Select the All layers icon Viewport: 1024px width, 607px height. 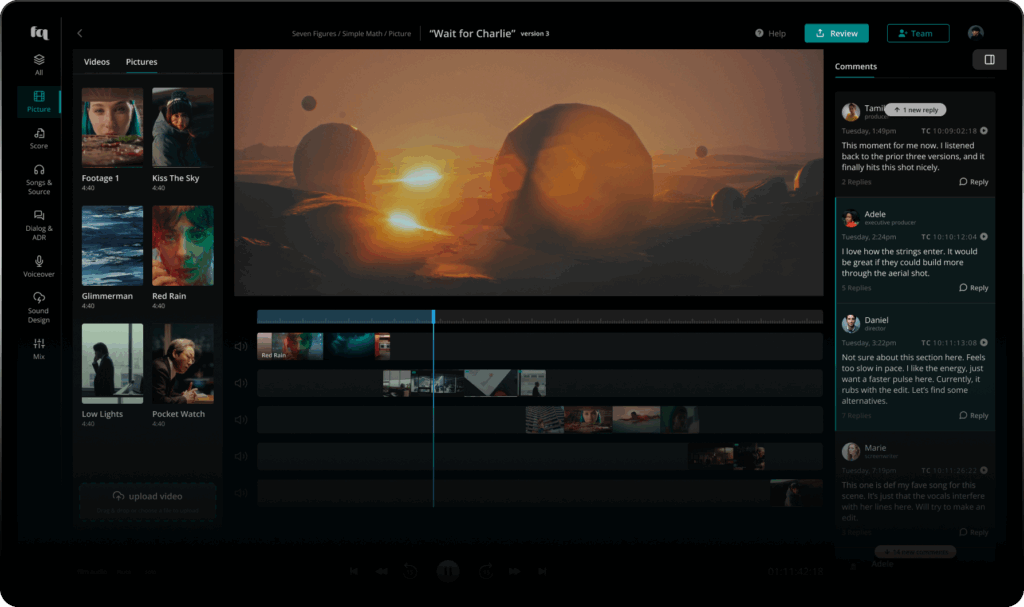point(39,64)
